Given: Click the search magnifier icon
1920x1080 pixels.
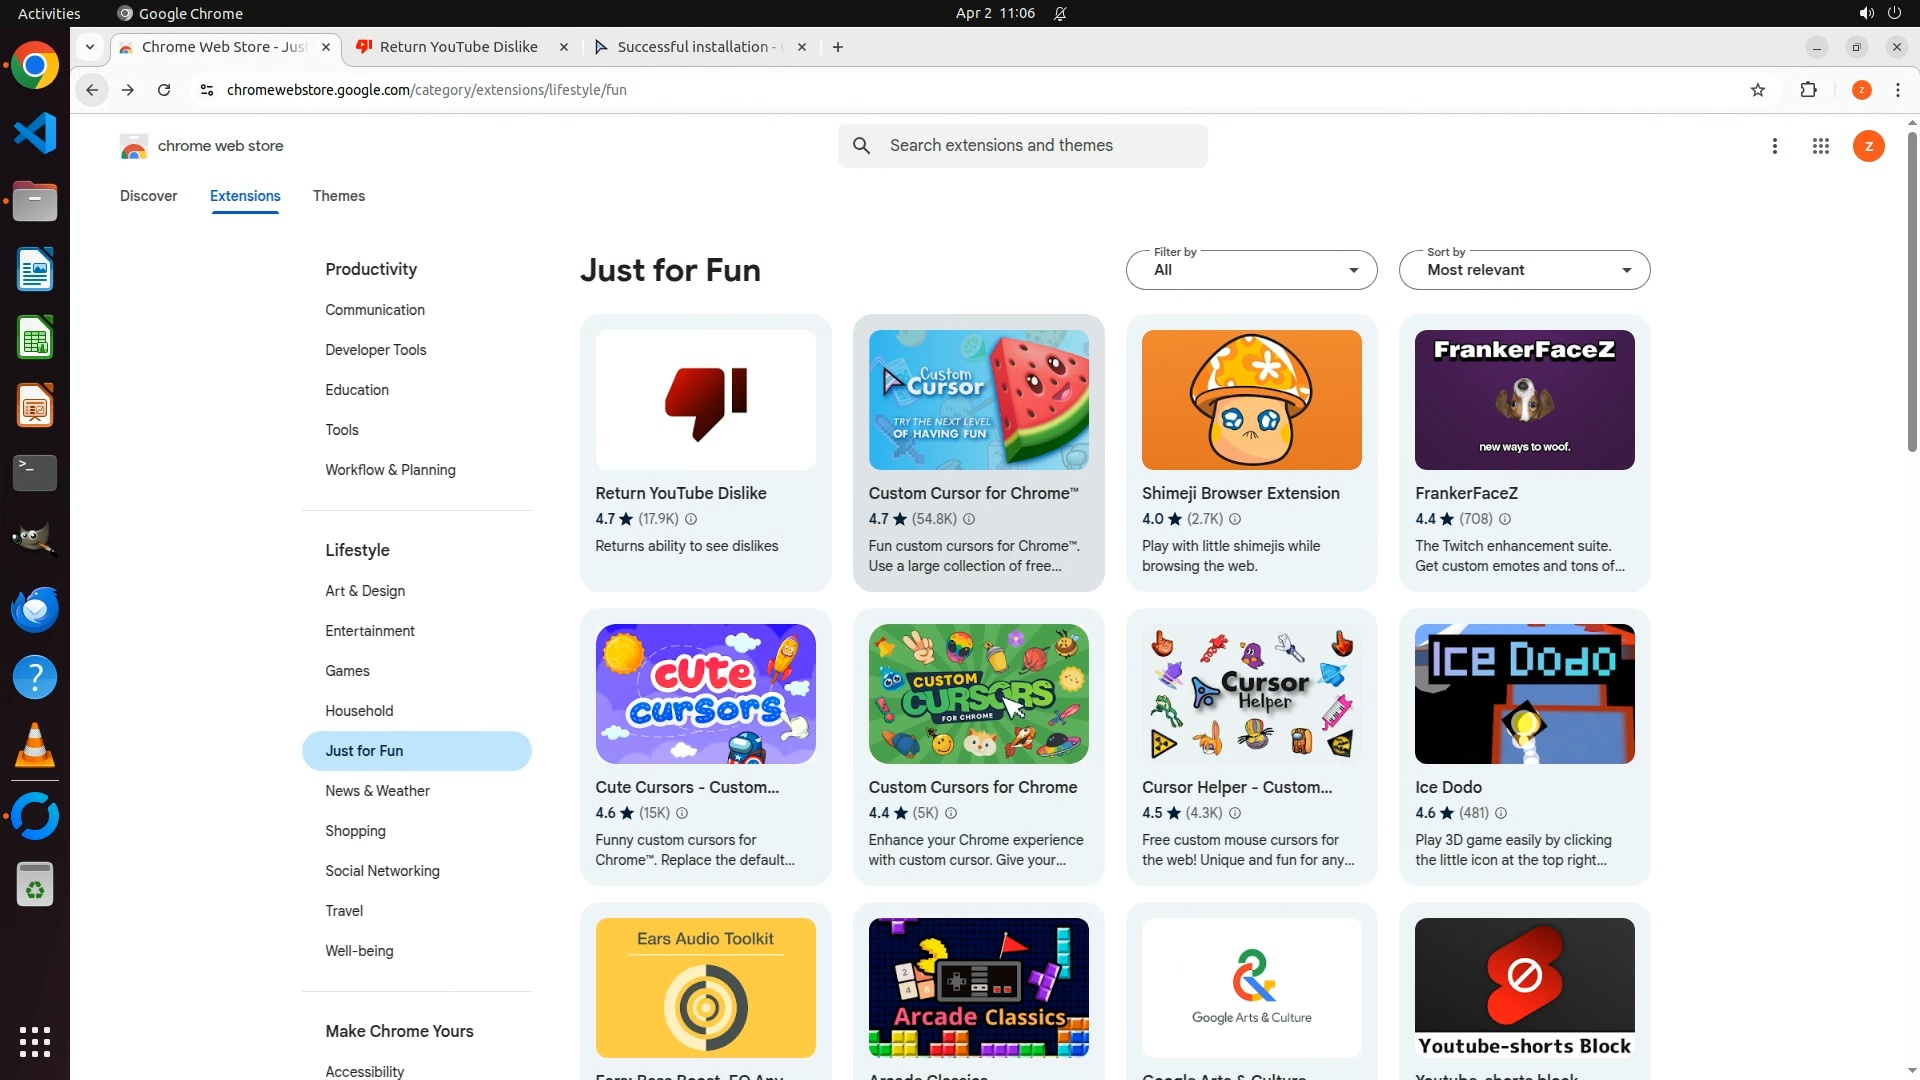Looking at the screenshot, I should [x=861, y=146].
